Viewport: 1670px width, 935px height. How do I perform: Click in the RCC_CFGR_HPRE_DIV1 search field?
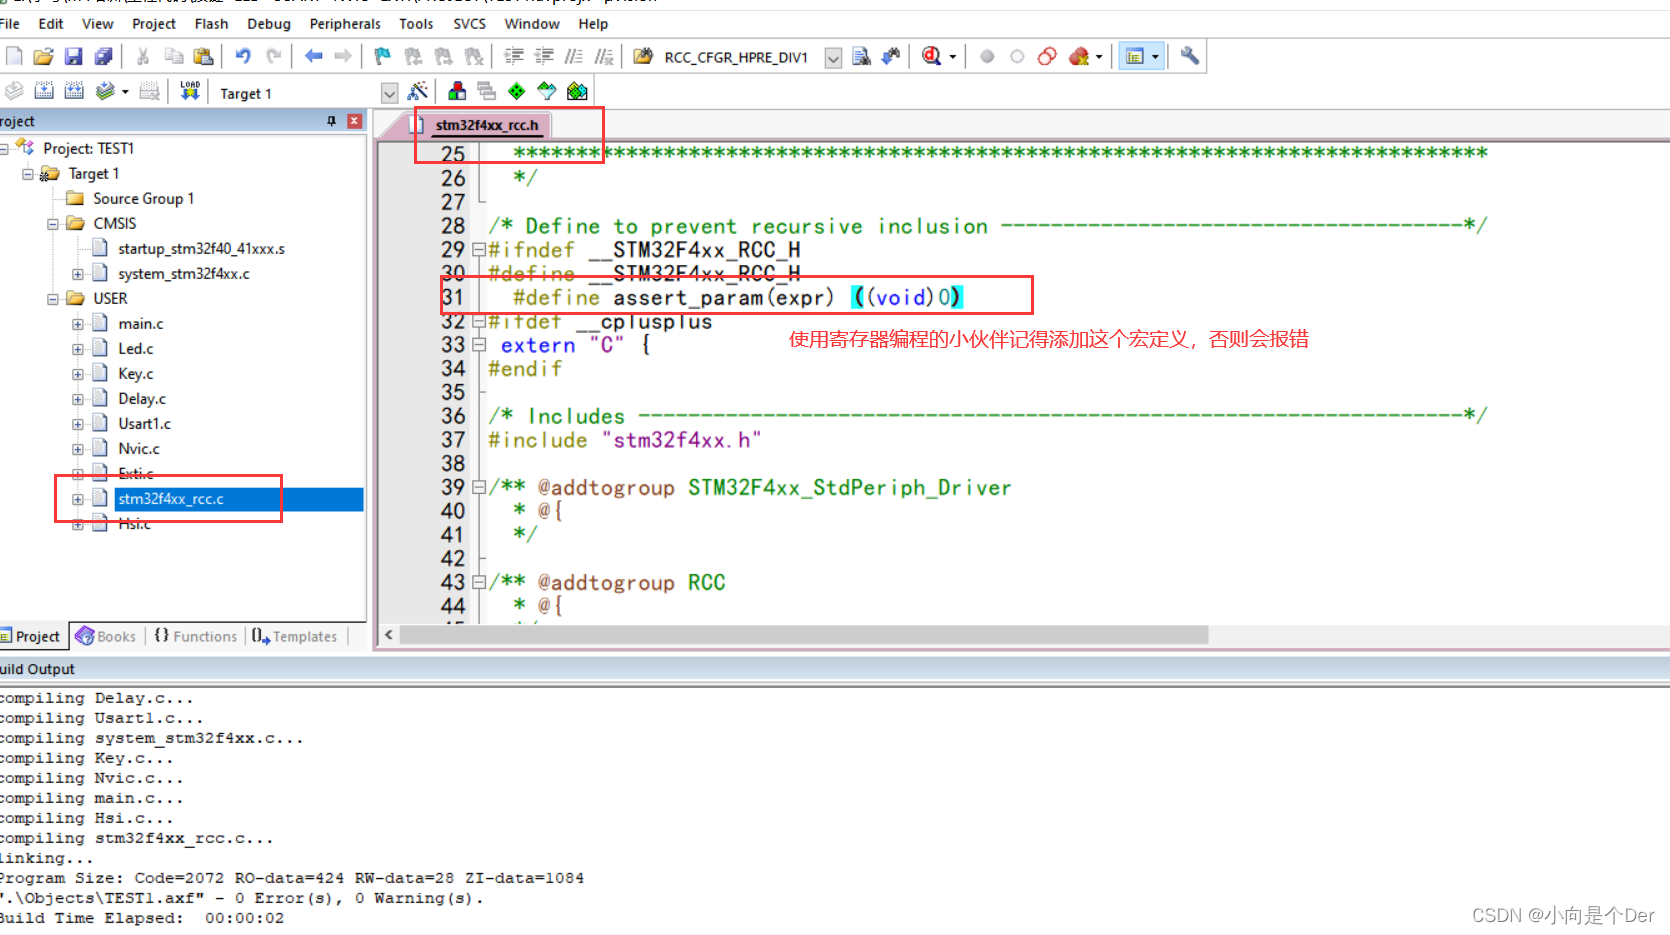point(741,58)
